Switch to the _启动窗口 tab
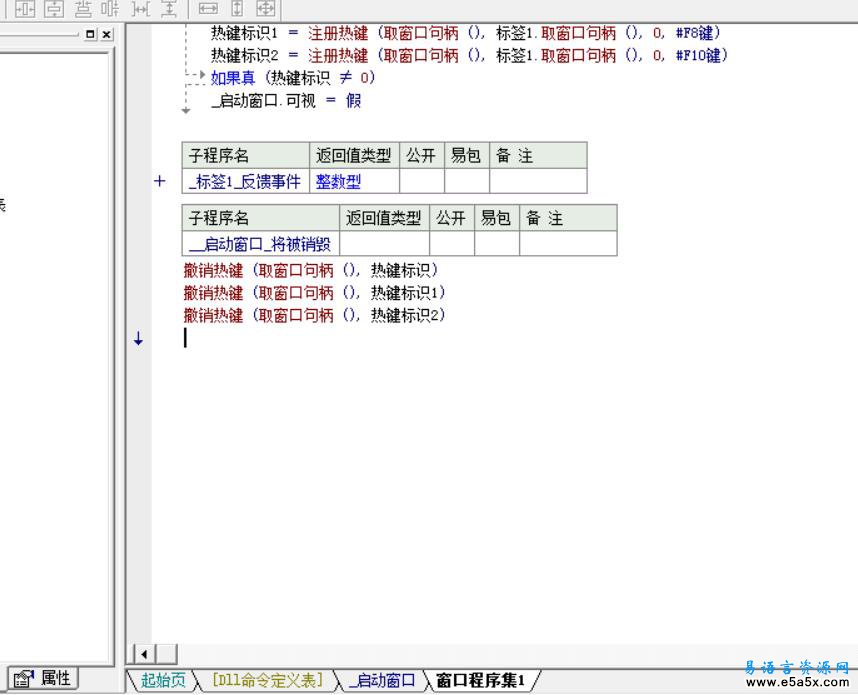Screen dimensions: 858x695 381,681
